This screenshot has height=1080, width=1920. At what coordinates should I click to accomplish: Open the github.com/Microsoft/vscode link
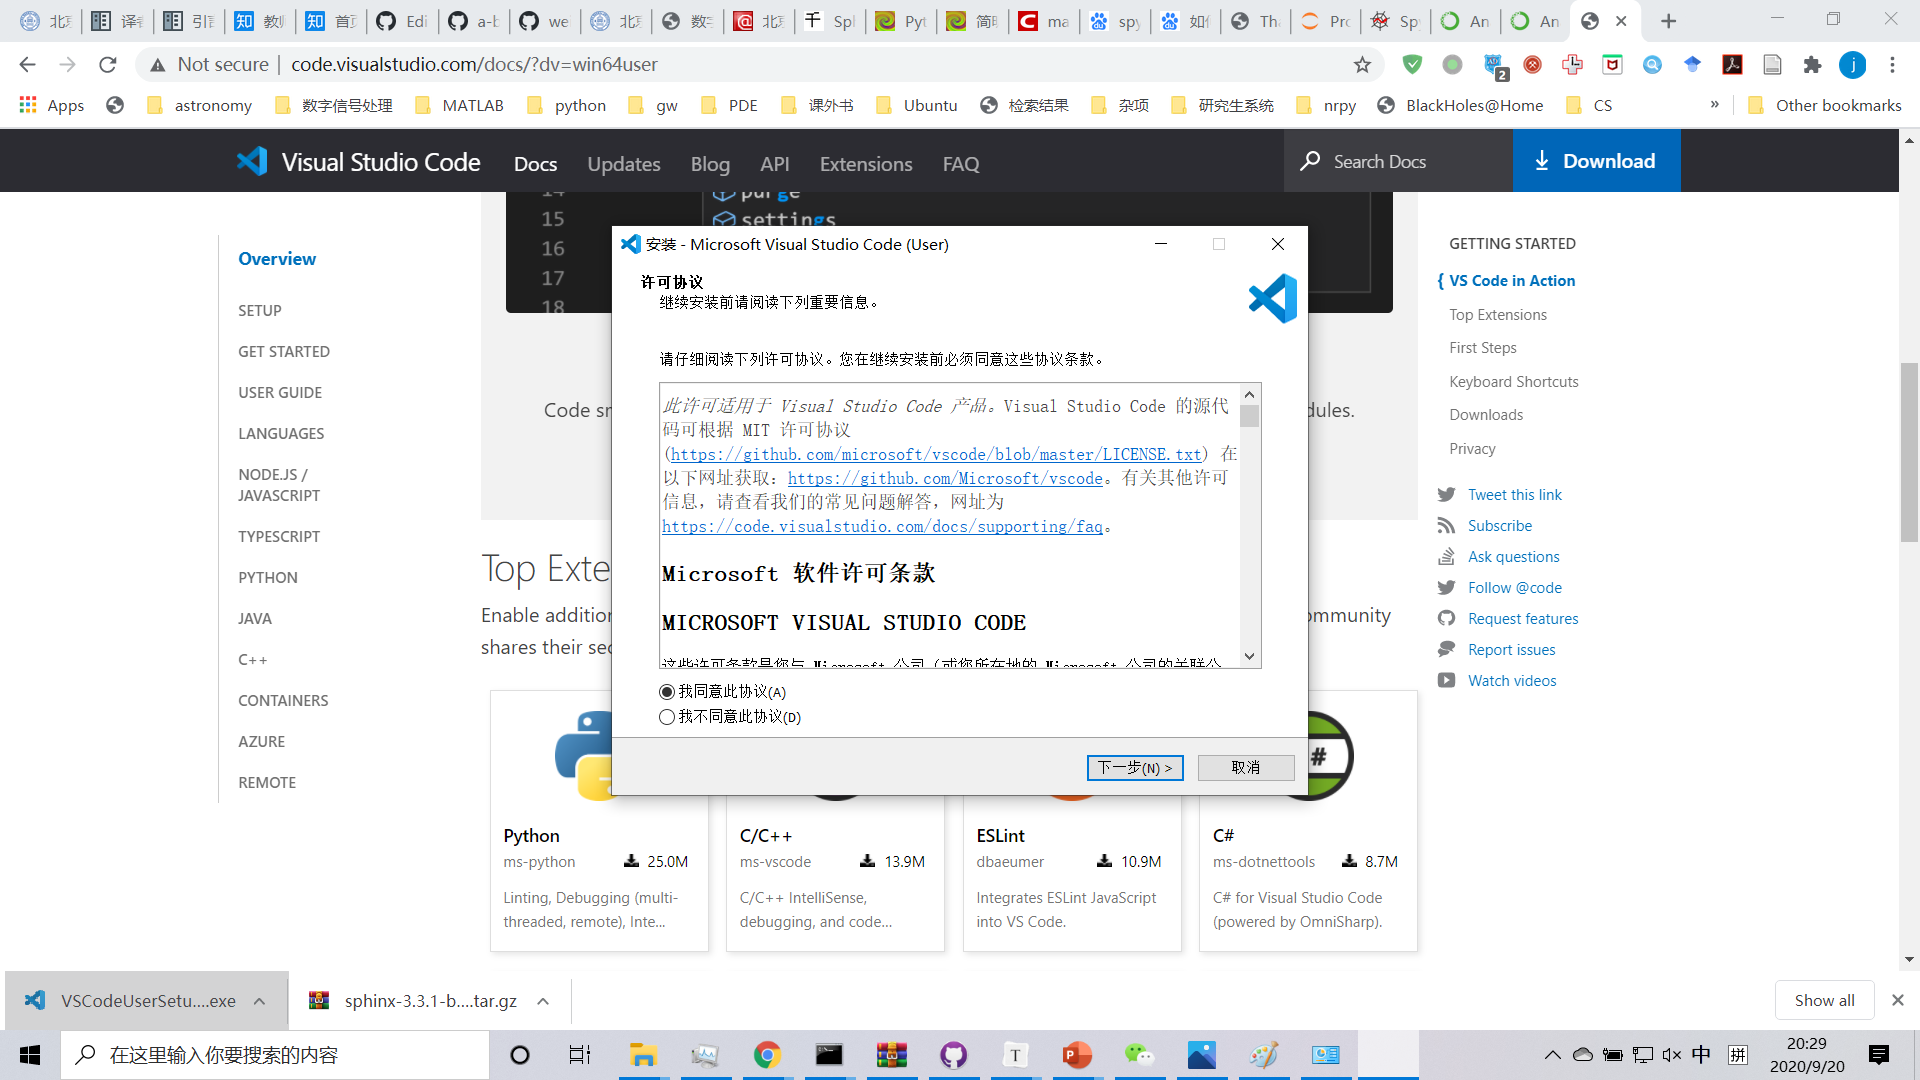945,478
